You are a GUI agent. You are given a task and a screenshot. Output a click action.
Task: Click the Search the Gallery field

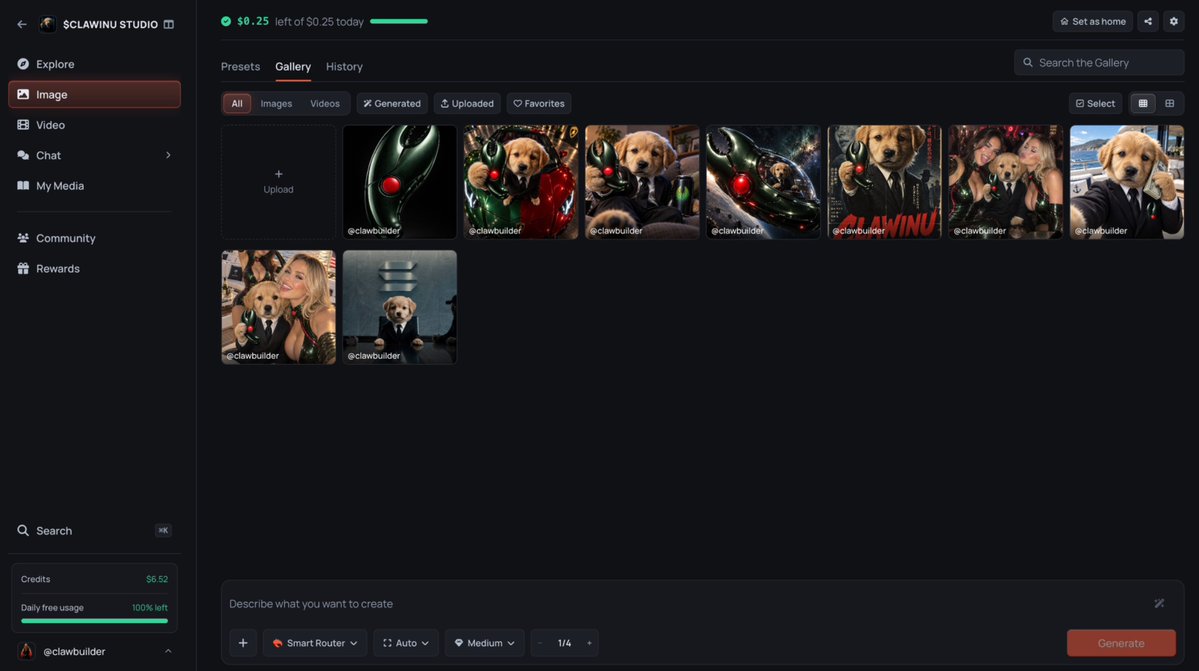click(1099, 63)
